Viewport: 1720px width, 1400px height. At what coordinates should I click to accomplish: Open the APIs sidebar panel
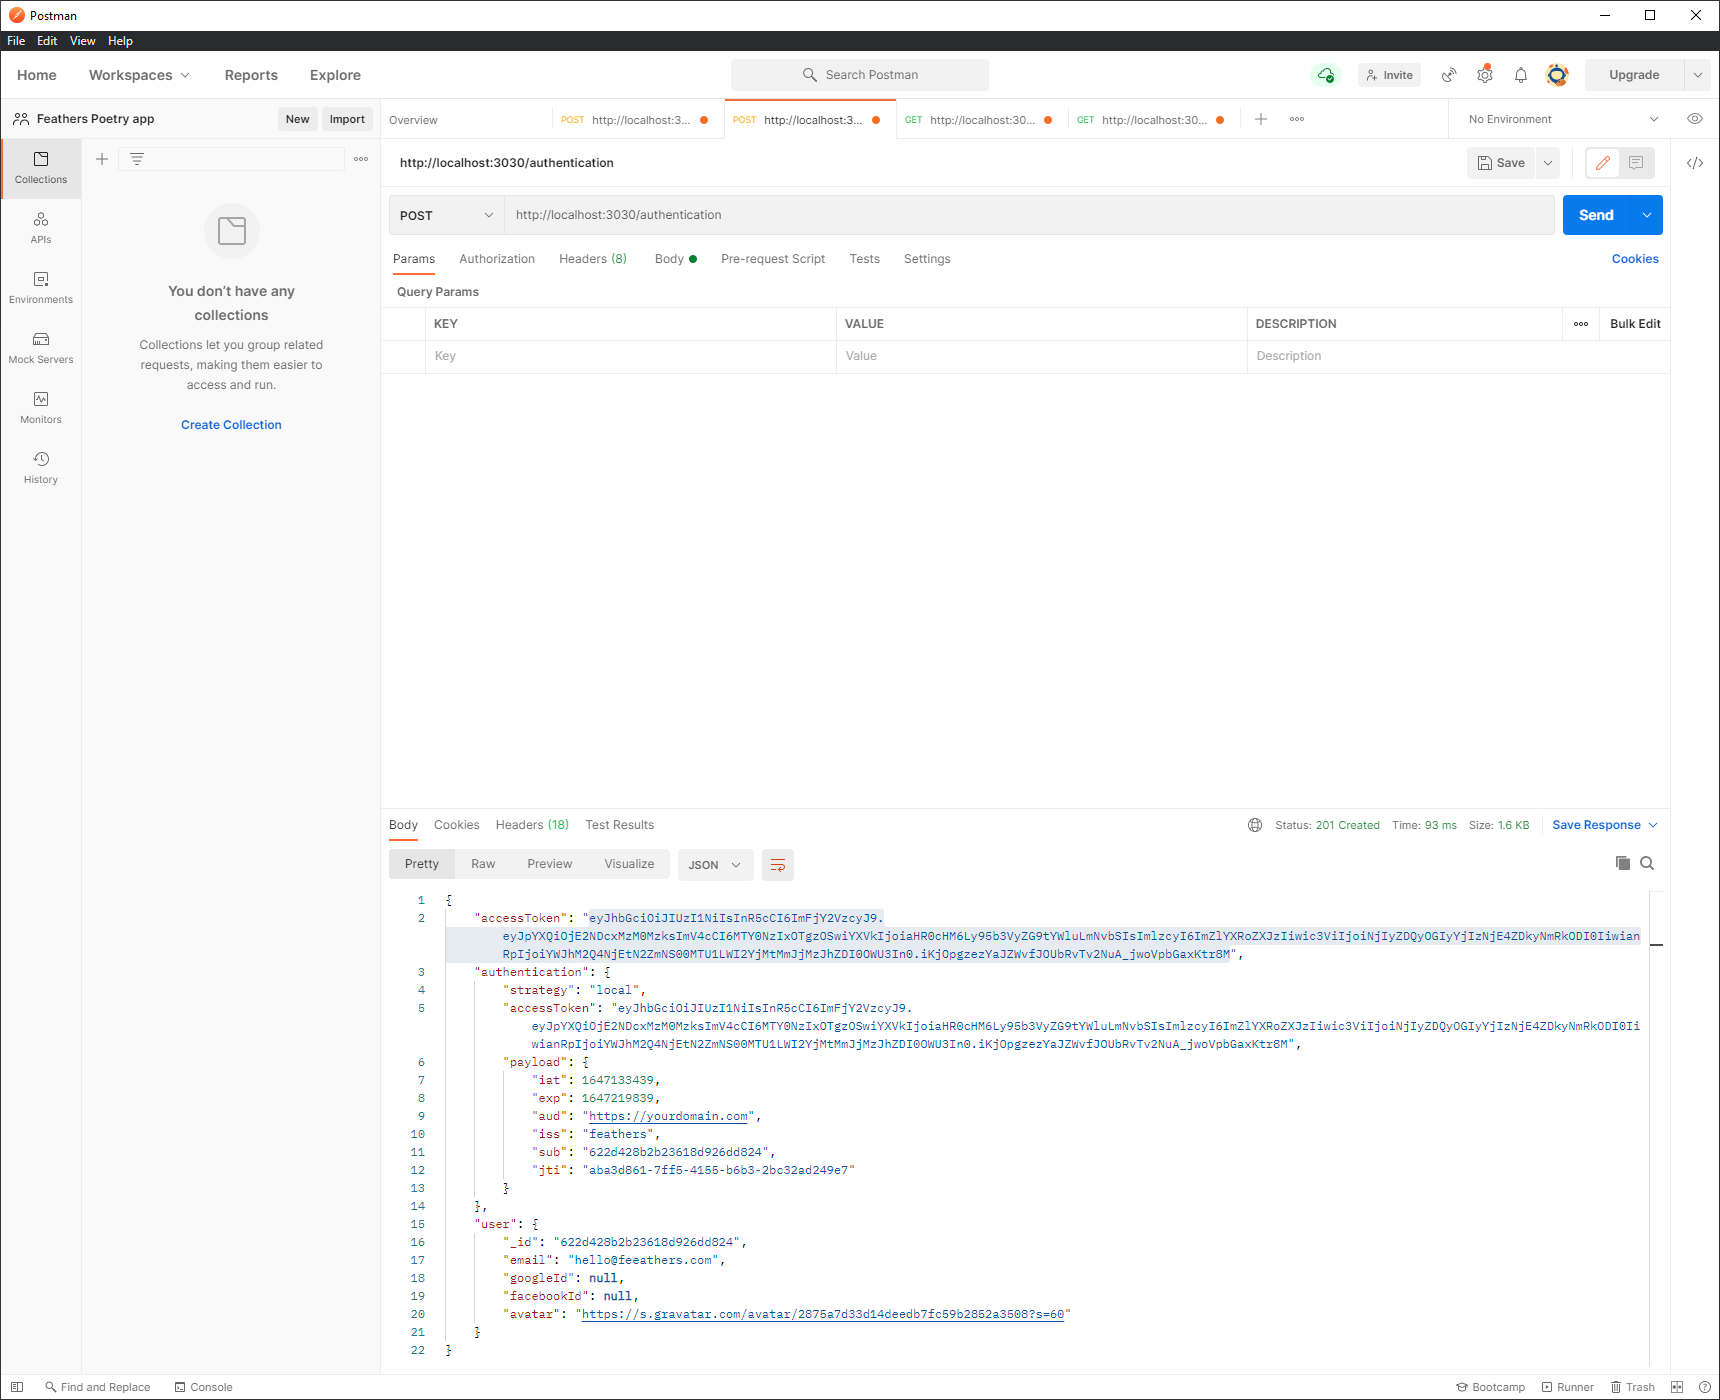point(41,228)
